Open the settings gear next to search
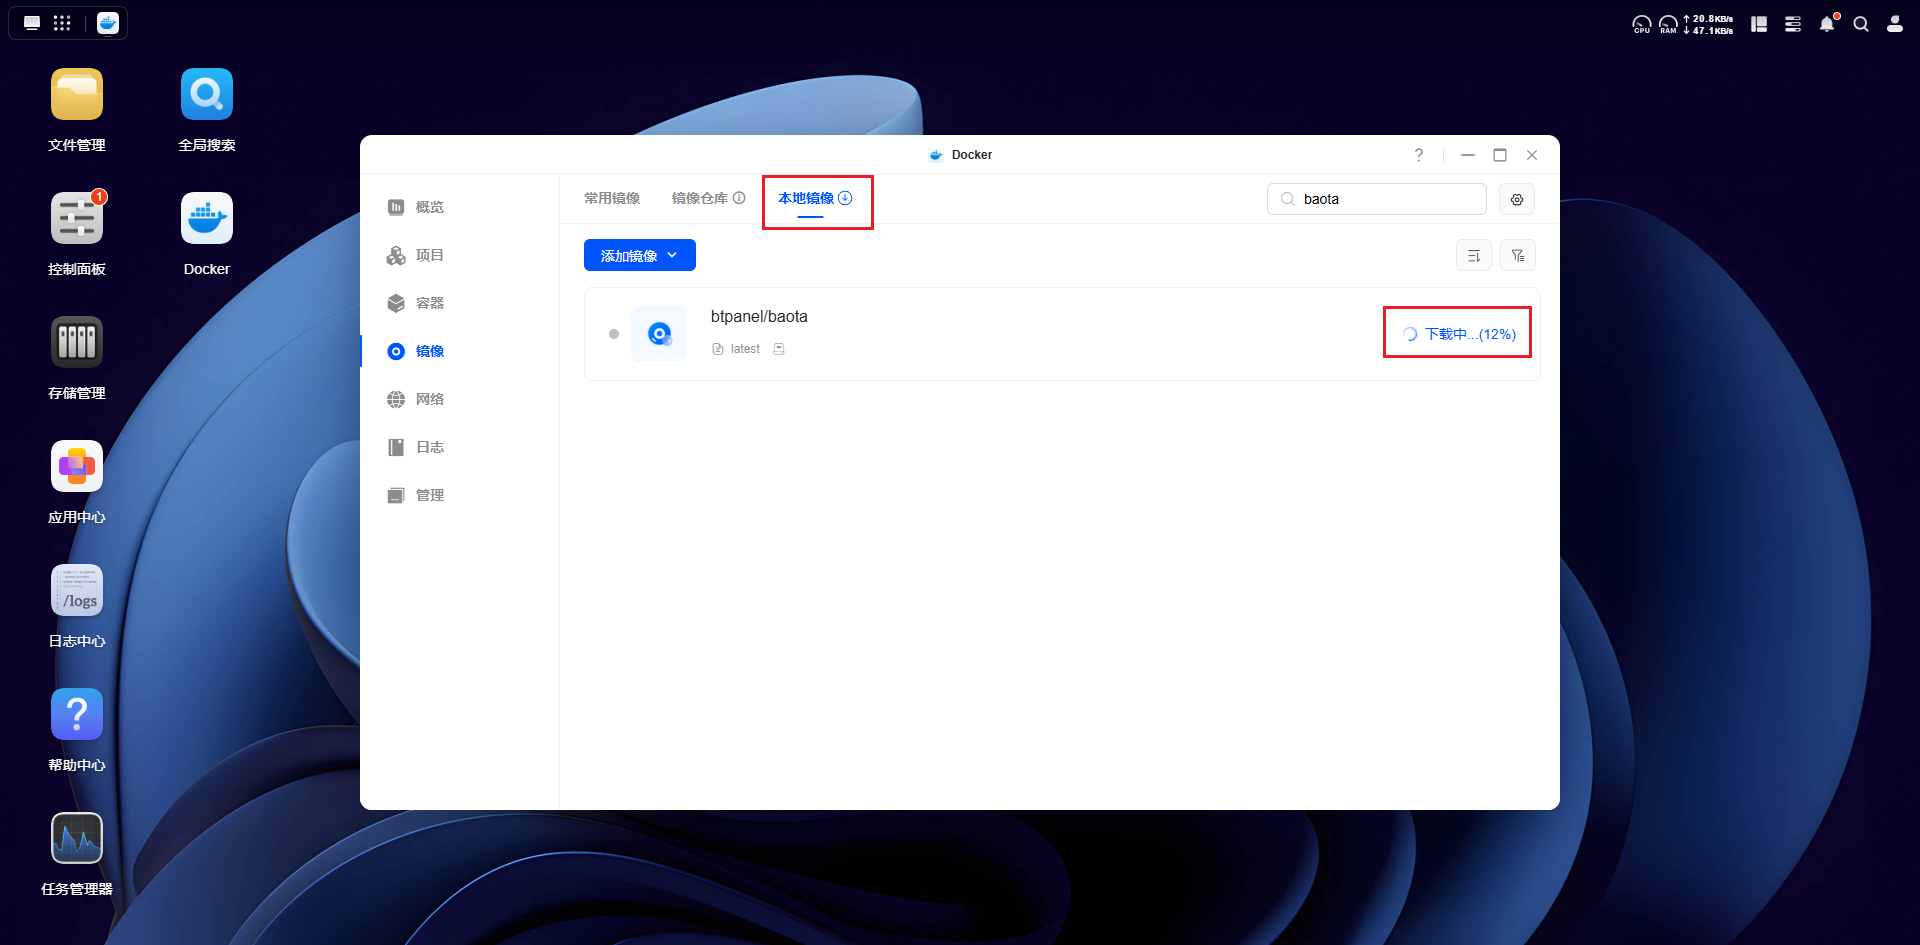This screenshot has width=1920, height=945. [1517, 199]
